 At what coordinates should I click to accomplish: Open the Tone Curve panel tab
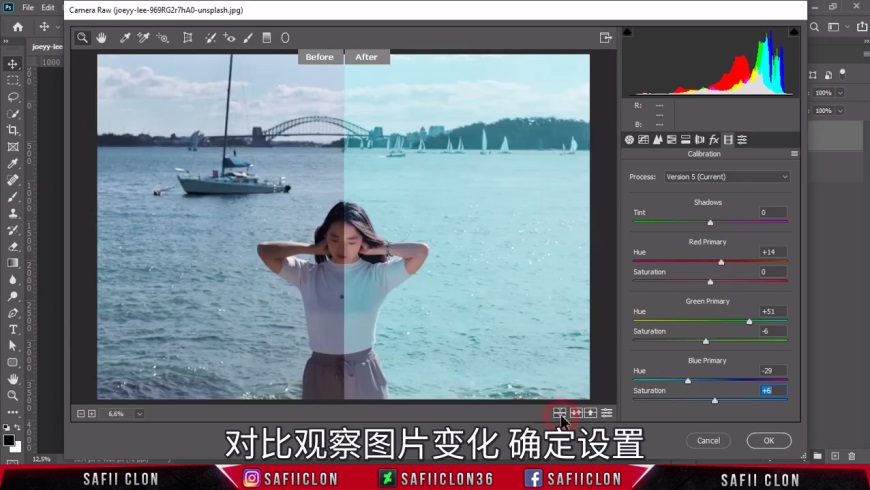point(644,140)
